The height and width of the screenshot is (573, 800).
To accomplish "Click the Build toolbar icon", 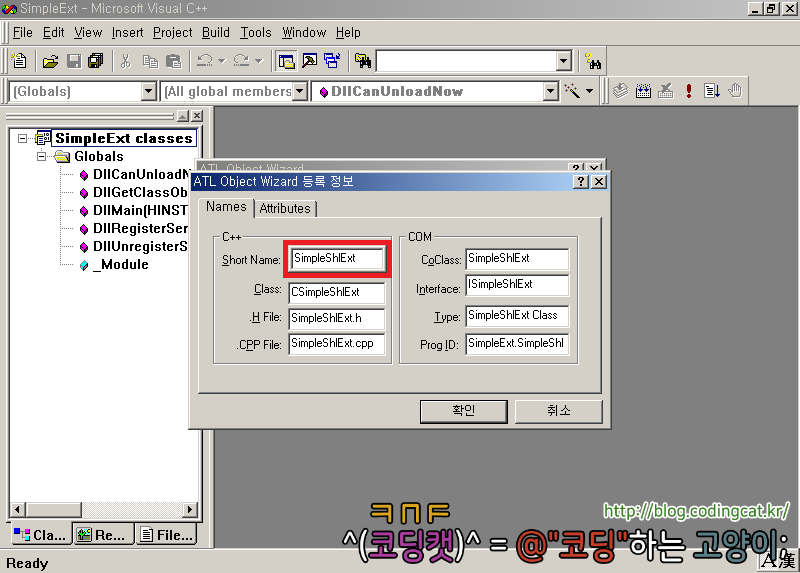I will 643,91.
